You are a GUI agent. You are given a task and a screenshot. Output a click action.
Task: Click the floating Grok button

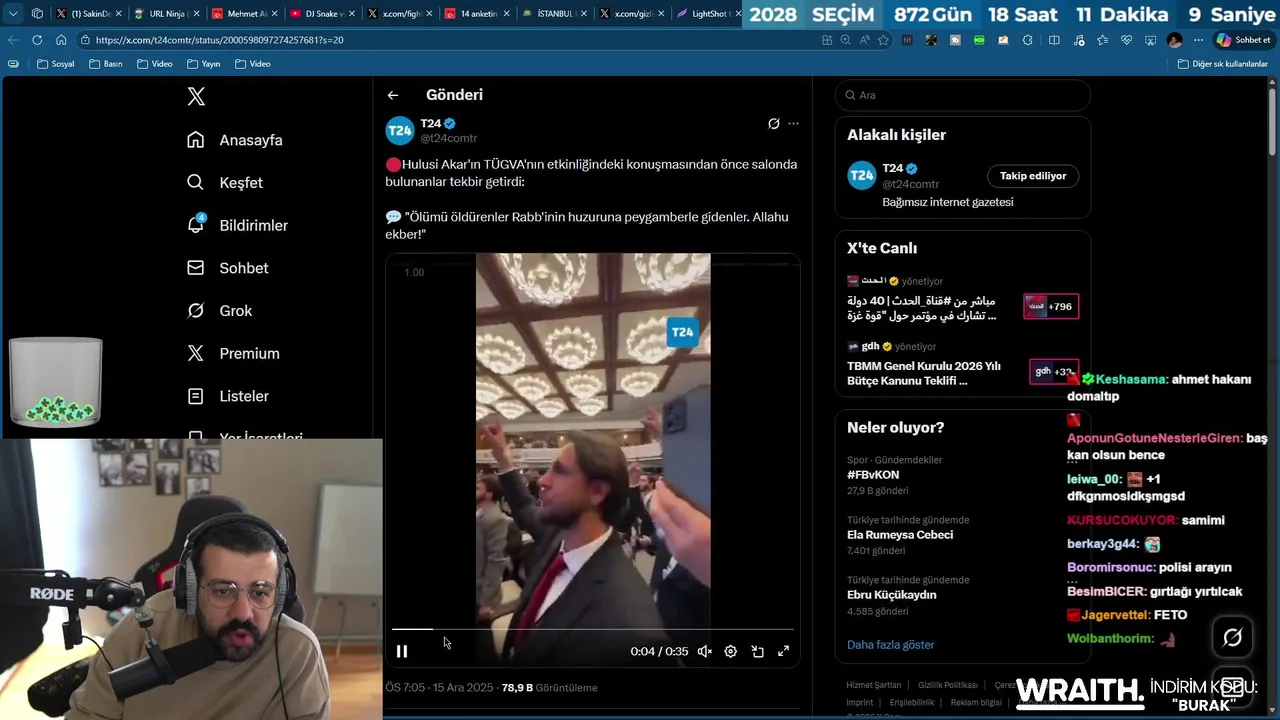click(x=1232, y=638)
